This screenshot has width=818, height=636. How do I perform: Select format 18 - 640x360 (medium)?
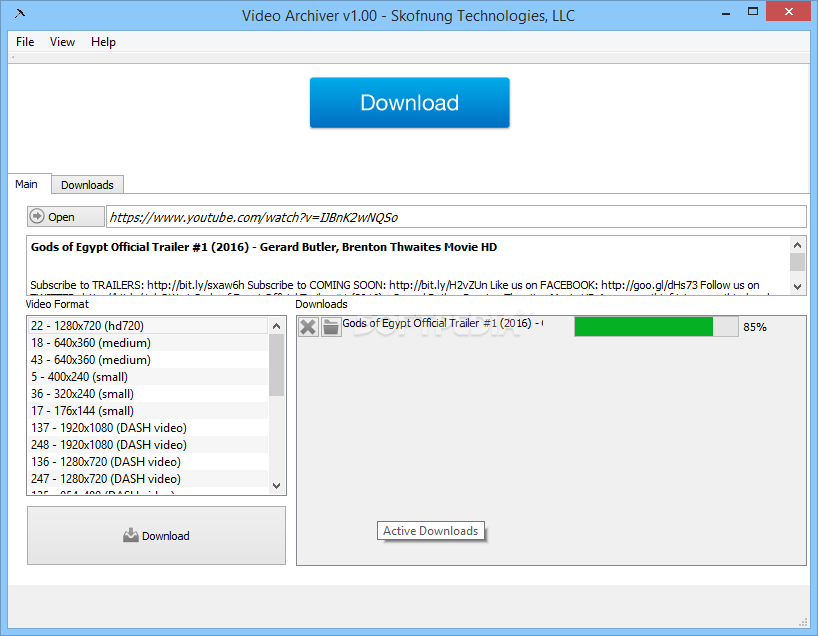pyautogui.click(x=148, y=343)
